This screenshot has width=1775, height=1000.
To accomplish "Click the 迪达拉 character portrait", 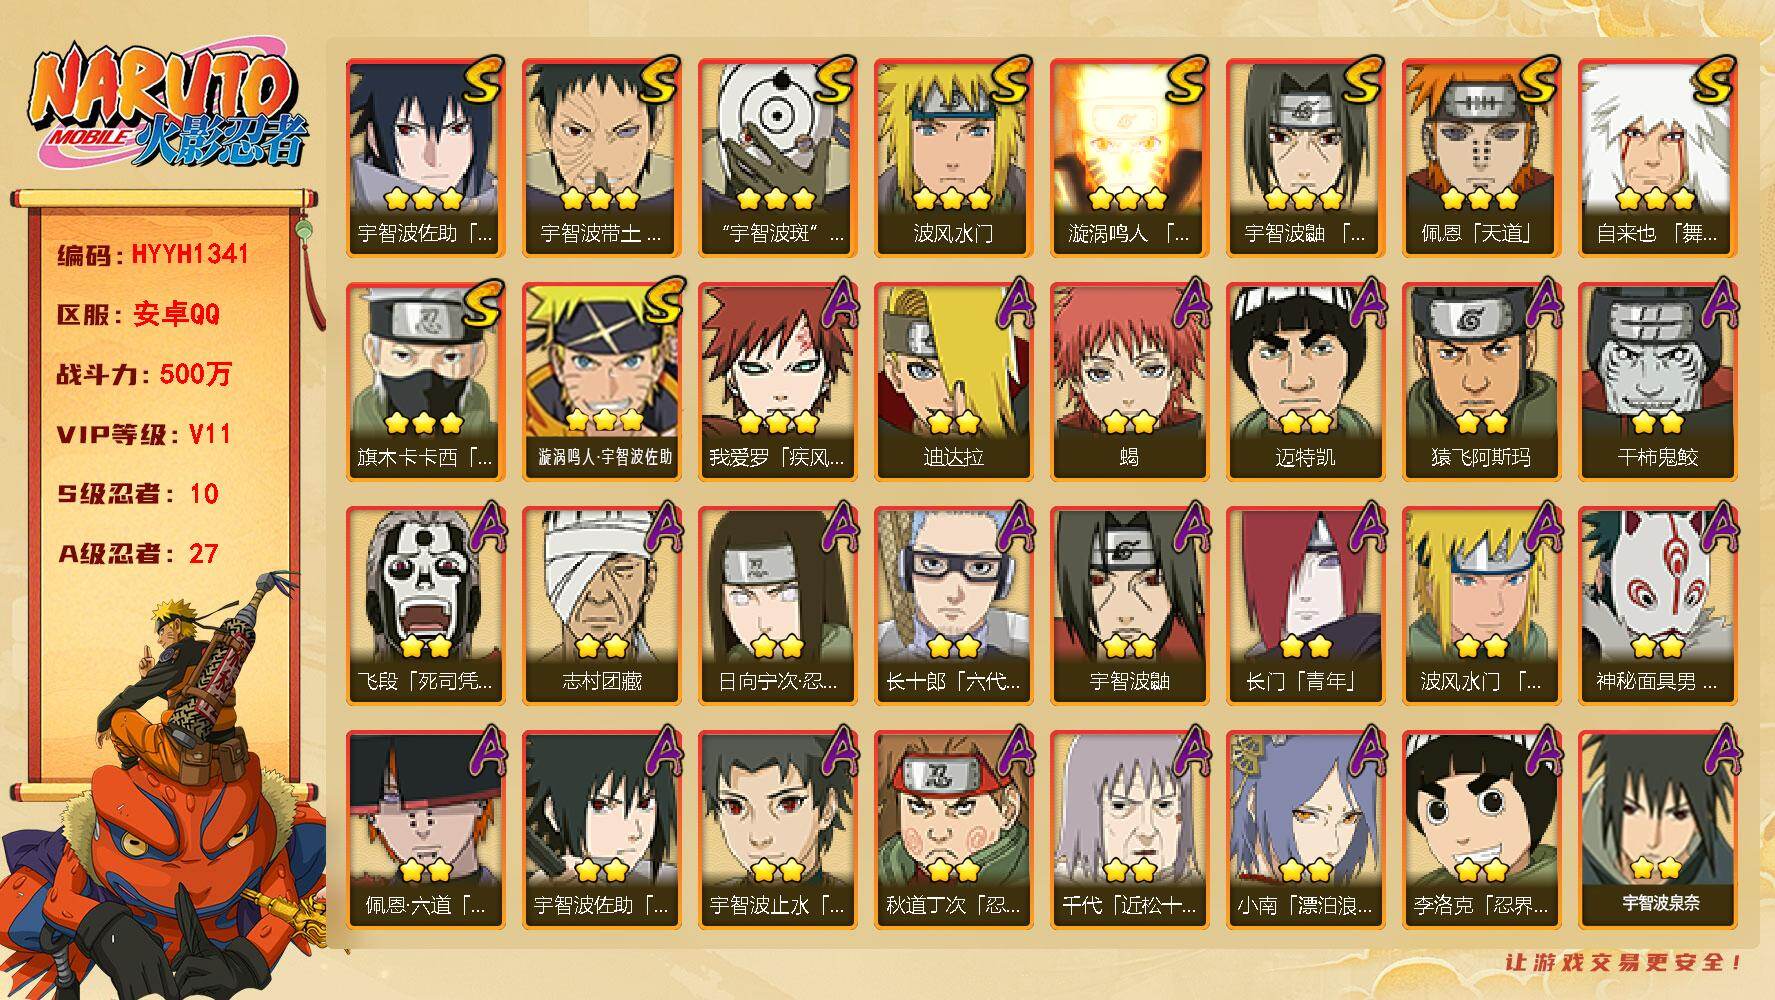I will coord(953,382).
